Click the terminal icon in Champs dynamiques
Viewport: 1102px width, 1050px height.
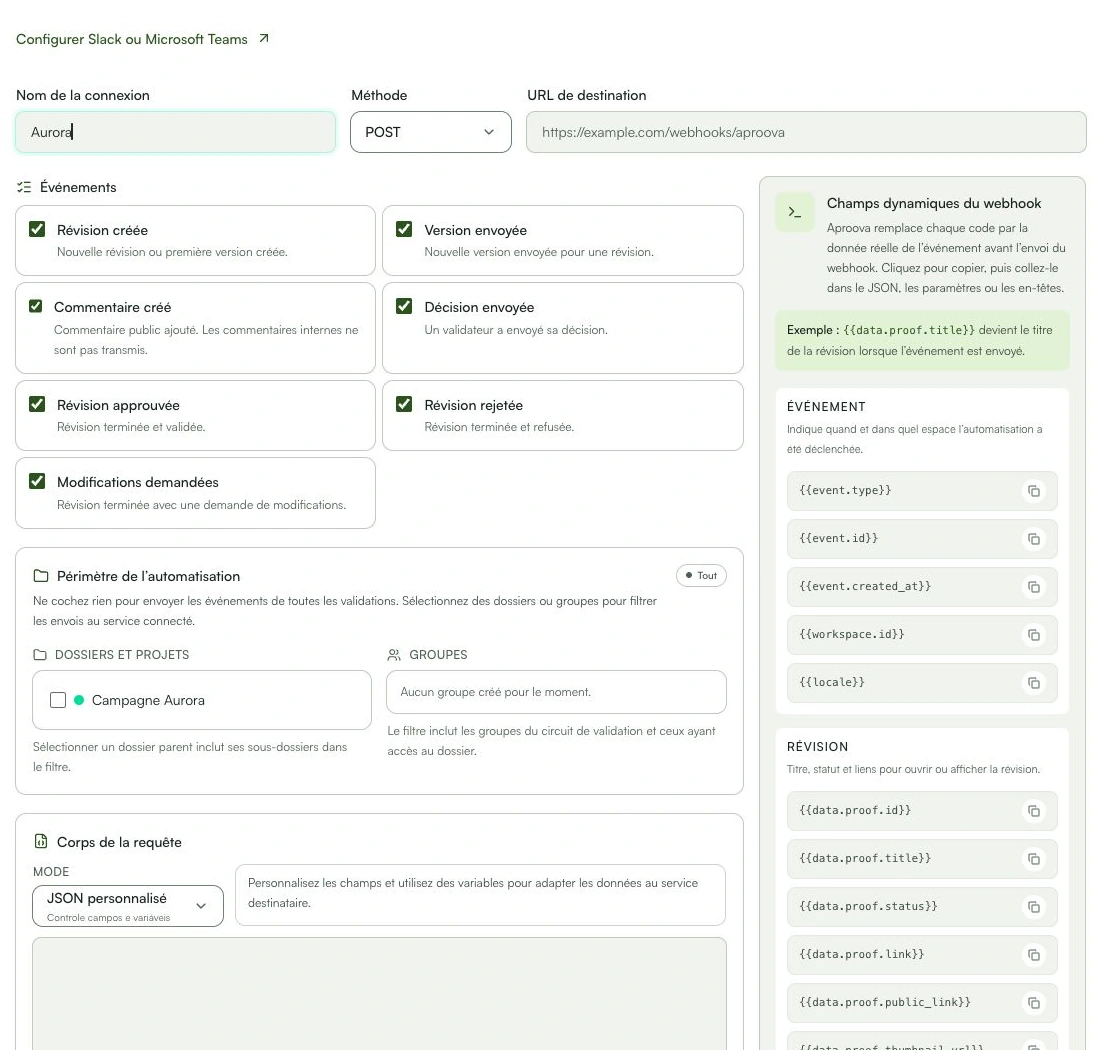click(795, 212)
